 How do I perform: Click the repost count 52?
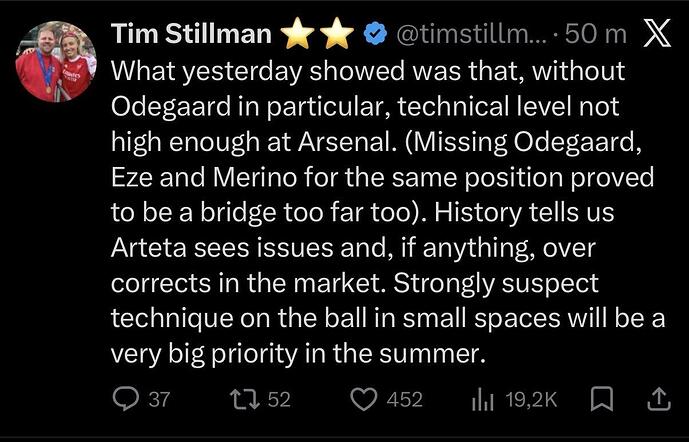pyautogui.click(x=279, y=400)
